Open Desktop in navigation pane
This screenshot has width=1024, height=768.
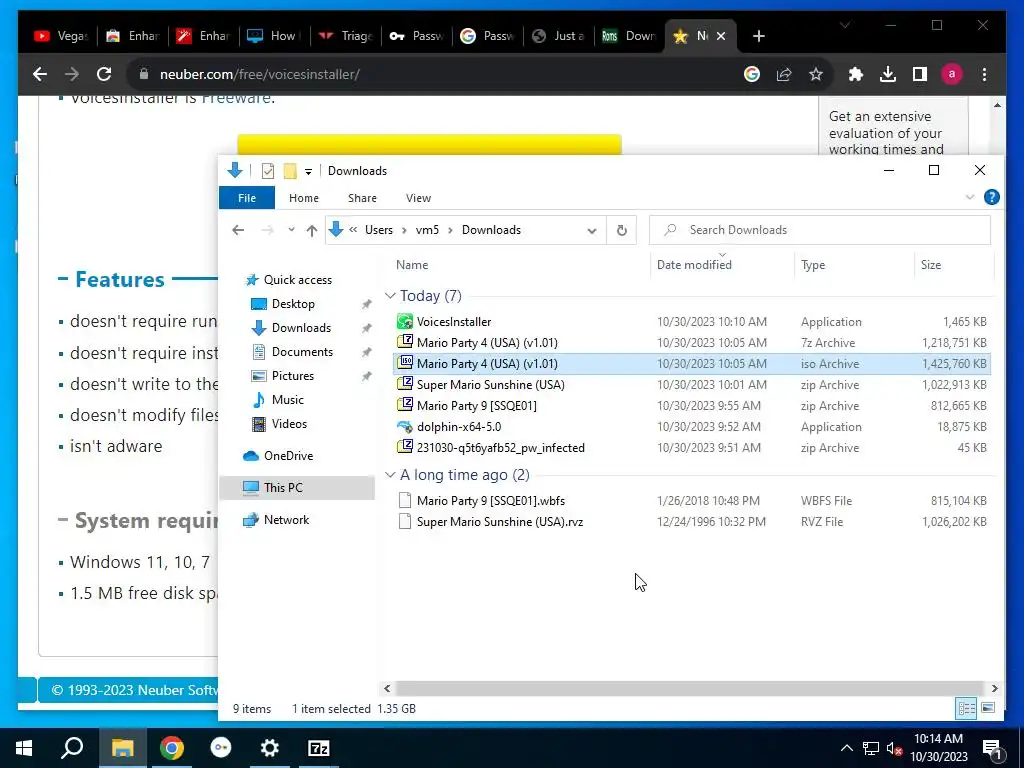click(x=293, y=304)
